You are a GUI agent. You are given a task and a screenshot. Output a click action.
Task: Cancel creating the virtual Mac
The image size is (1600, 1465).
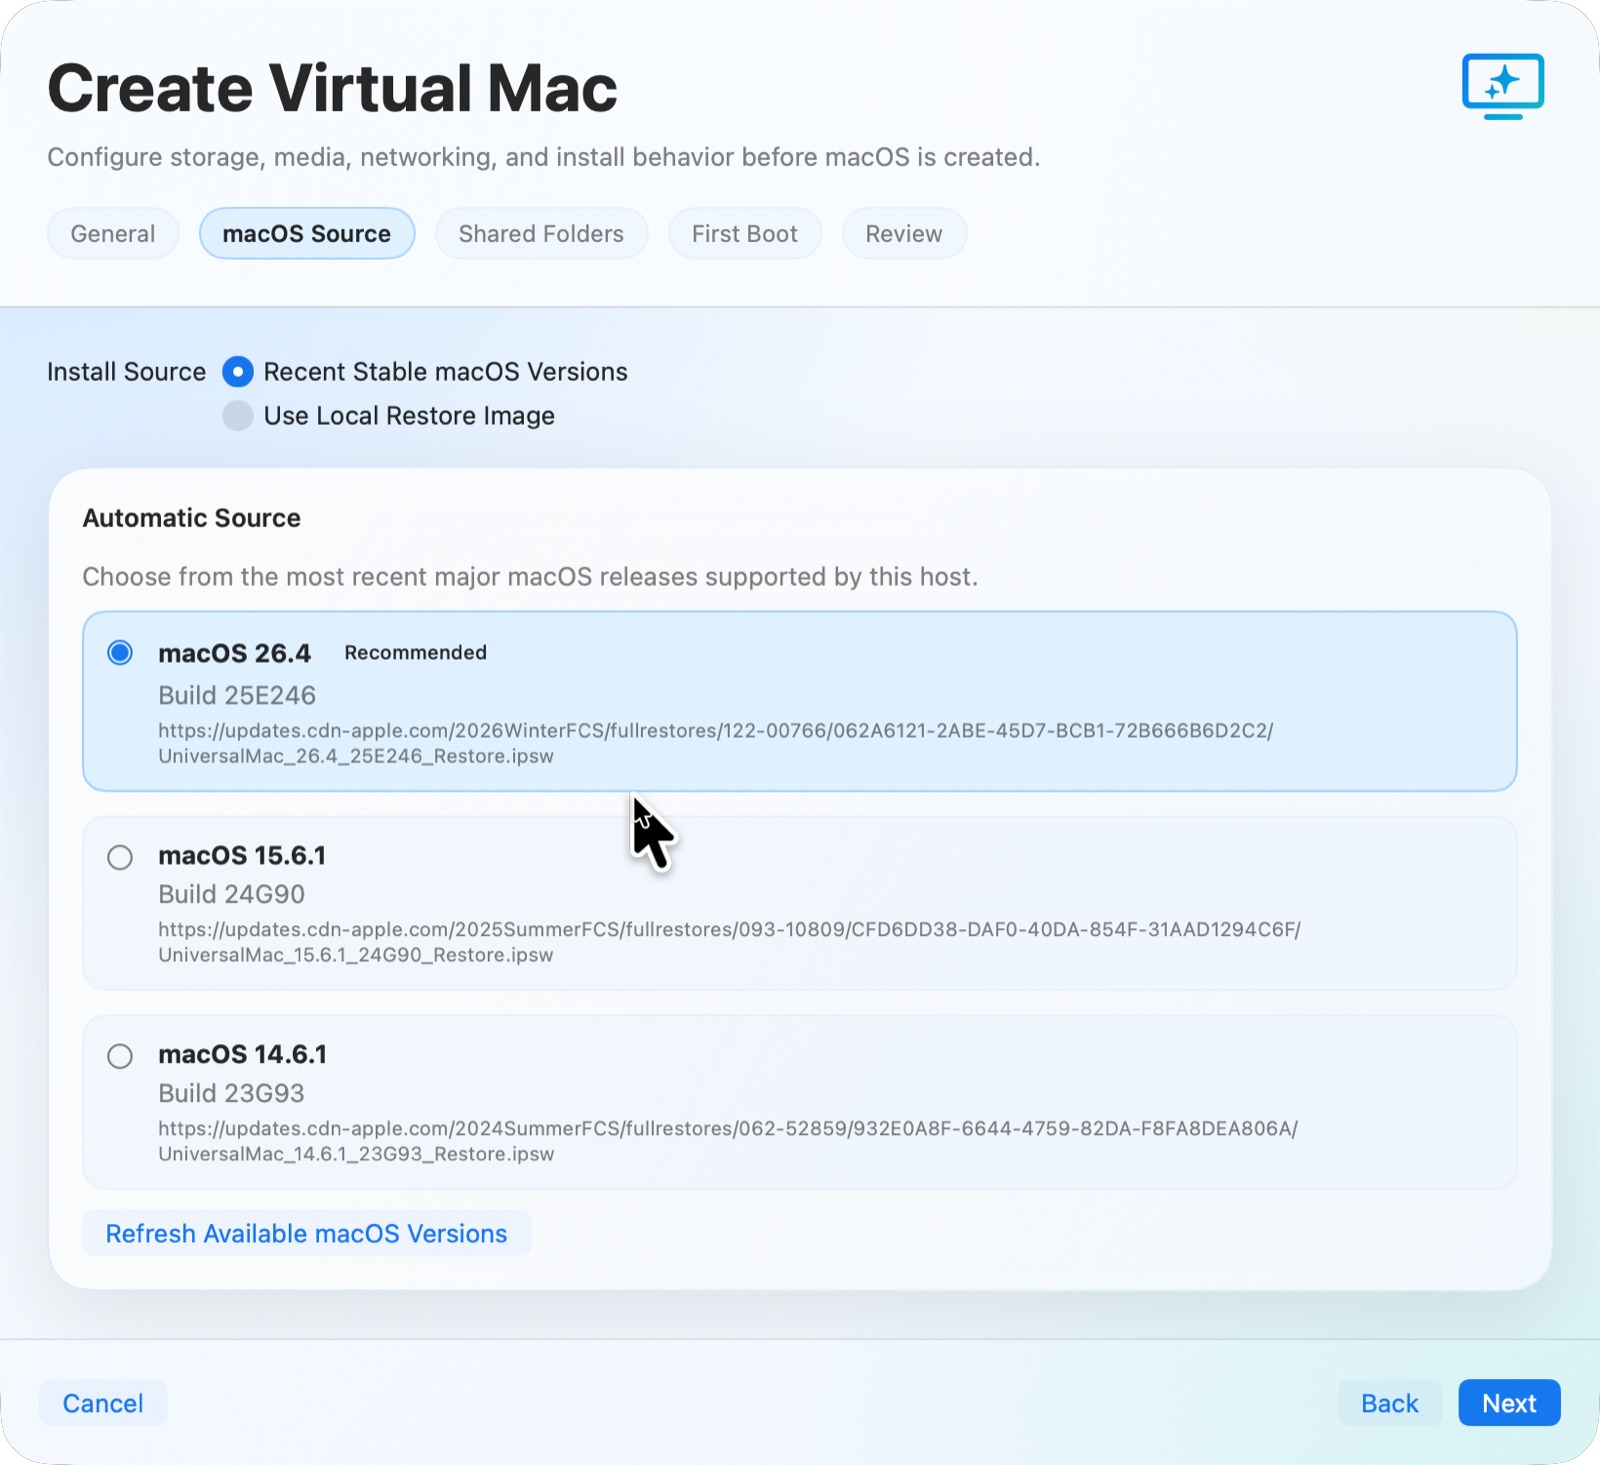click(x=102, y=1403)
